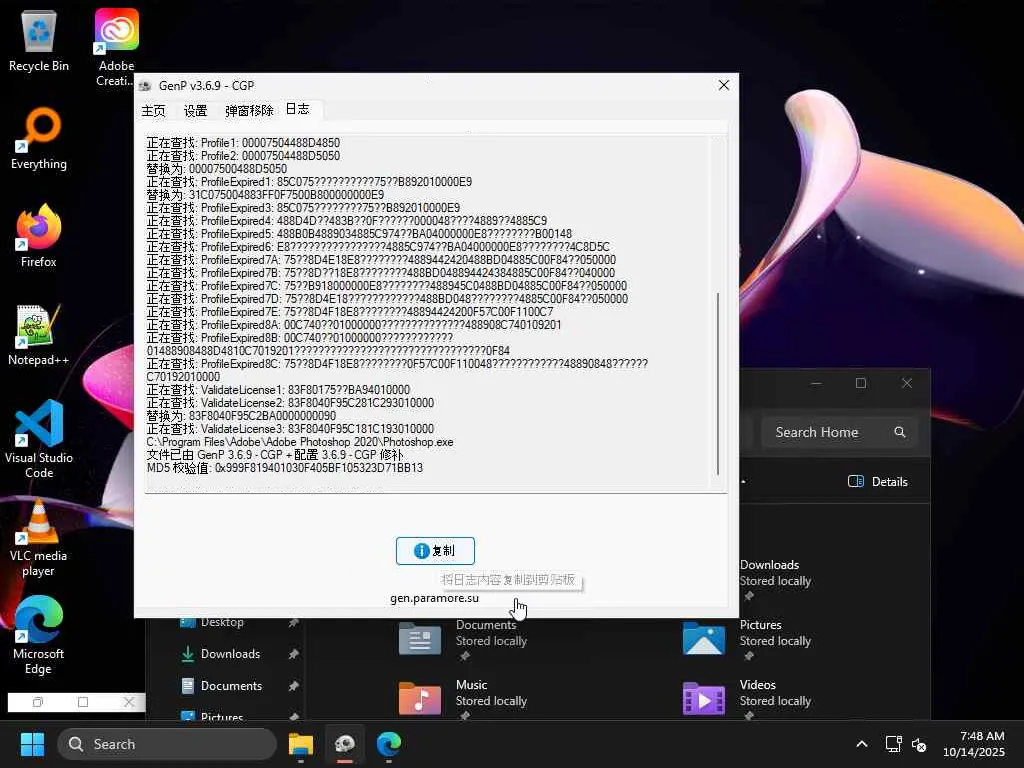Close the GenP v3.6.9 window
This screenshot has height=768, width=1024.
tap(724, 86)
